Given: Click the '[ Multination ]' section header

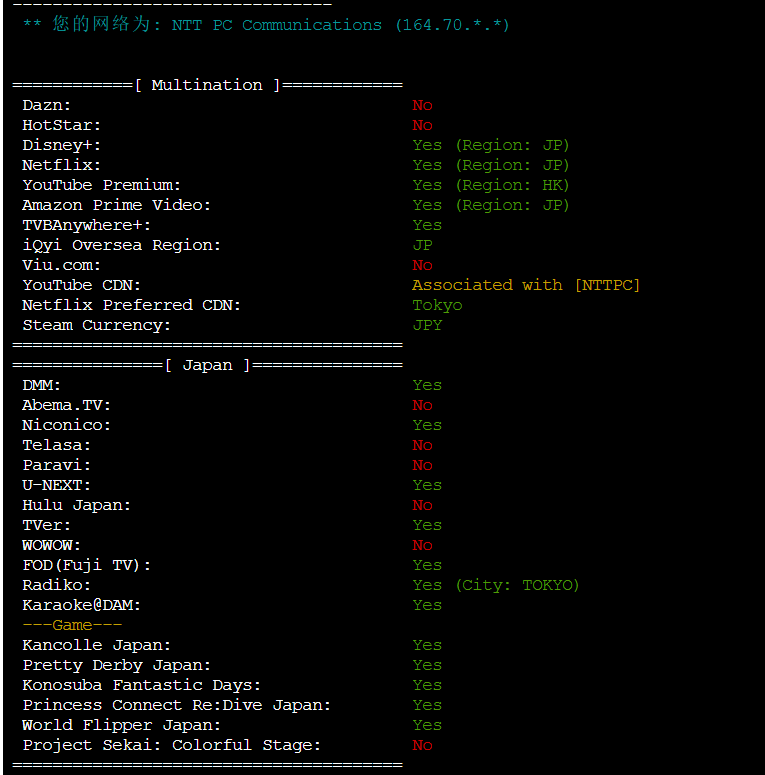Looking at the screenshot, I should pos(207,85).
